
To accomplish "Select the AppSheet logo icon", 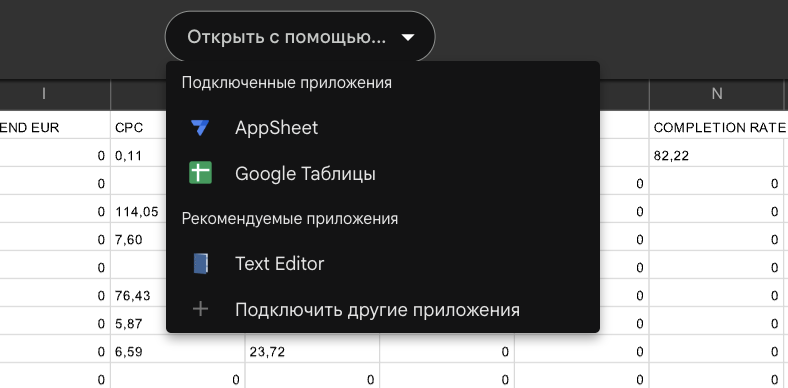I will point(200,128).
